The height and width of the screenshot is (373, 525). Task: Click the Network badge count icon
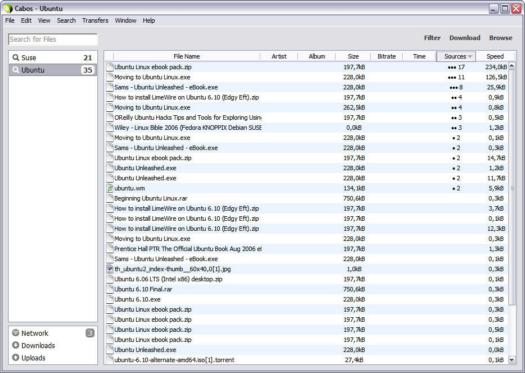(90, 333)
